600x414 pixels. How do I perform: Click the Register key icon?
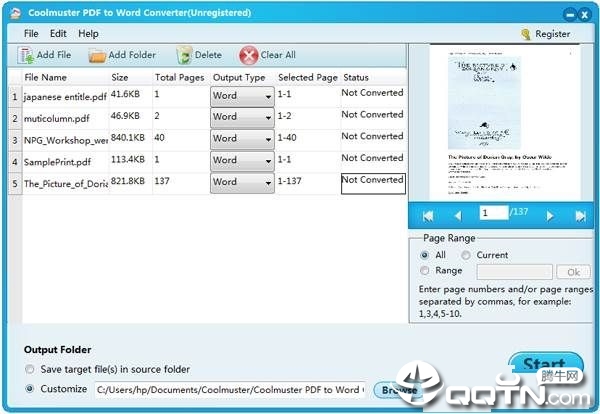click(526, 34)
